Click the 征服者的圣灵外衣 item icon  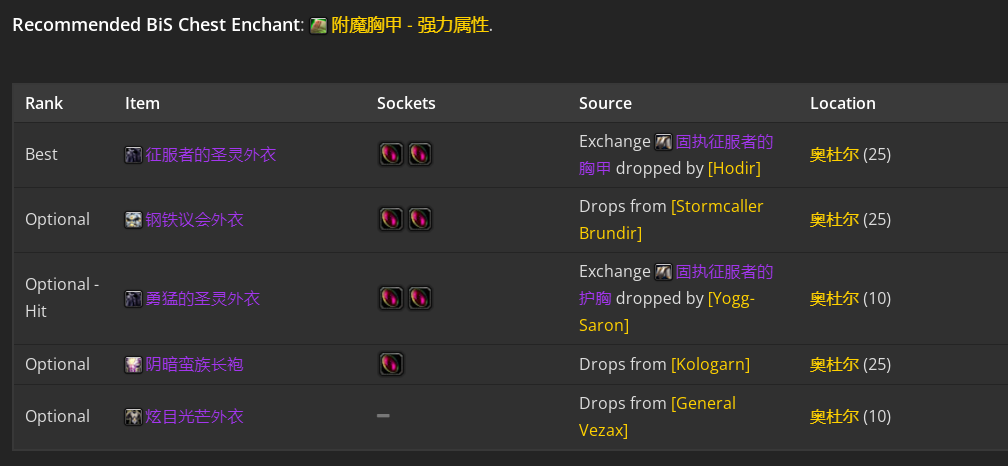[x=133, y=155]
